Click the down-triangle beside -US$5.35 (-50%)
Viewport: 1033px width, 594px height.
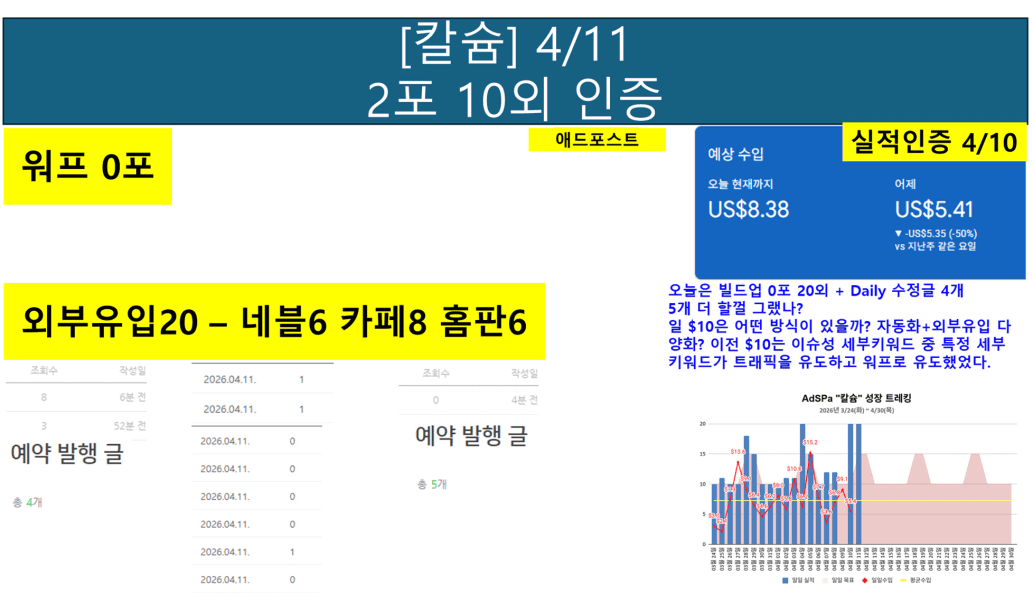898,233
